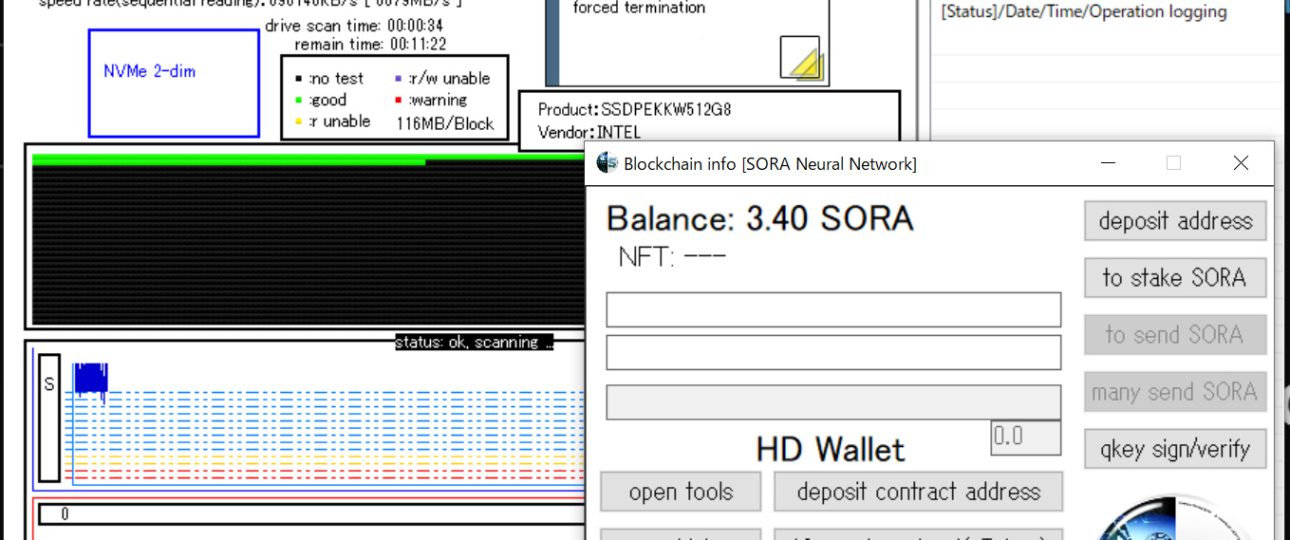Click the yellow forced termination icon
The image size is (1290, 540).
[800, 57]
